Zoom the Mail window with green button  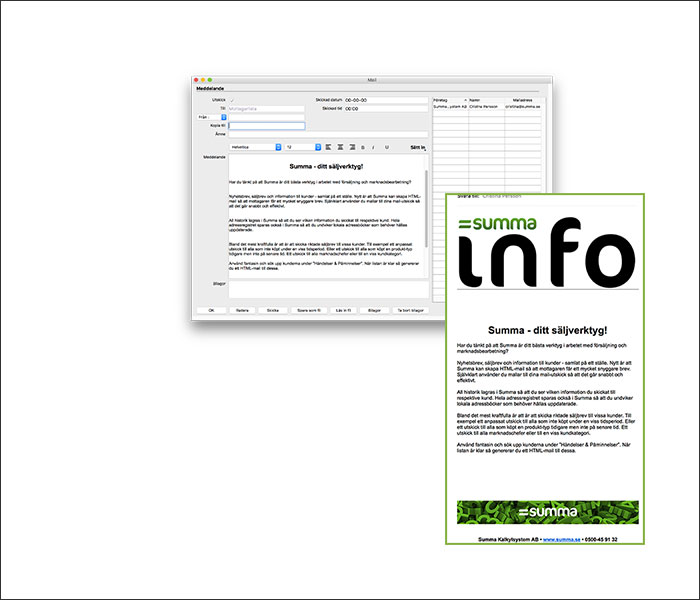(209, 80)
